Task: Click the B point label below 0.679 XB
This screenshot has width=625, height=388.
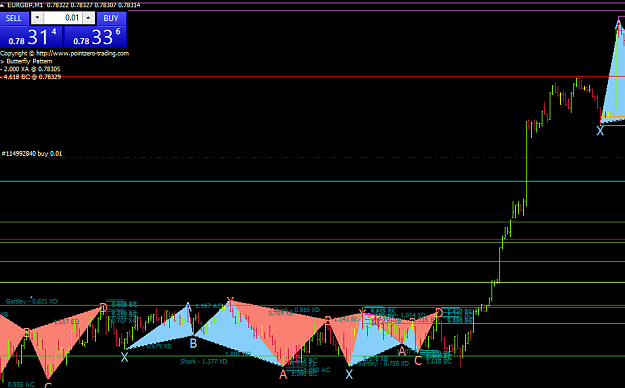Action: pos(193,343)
